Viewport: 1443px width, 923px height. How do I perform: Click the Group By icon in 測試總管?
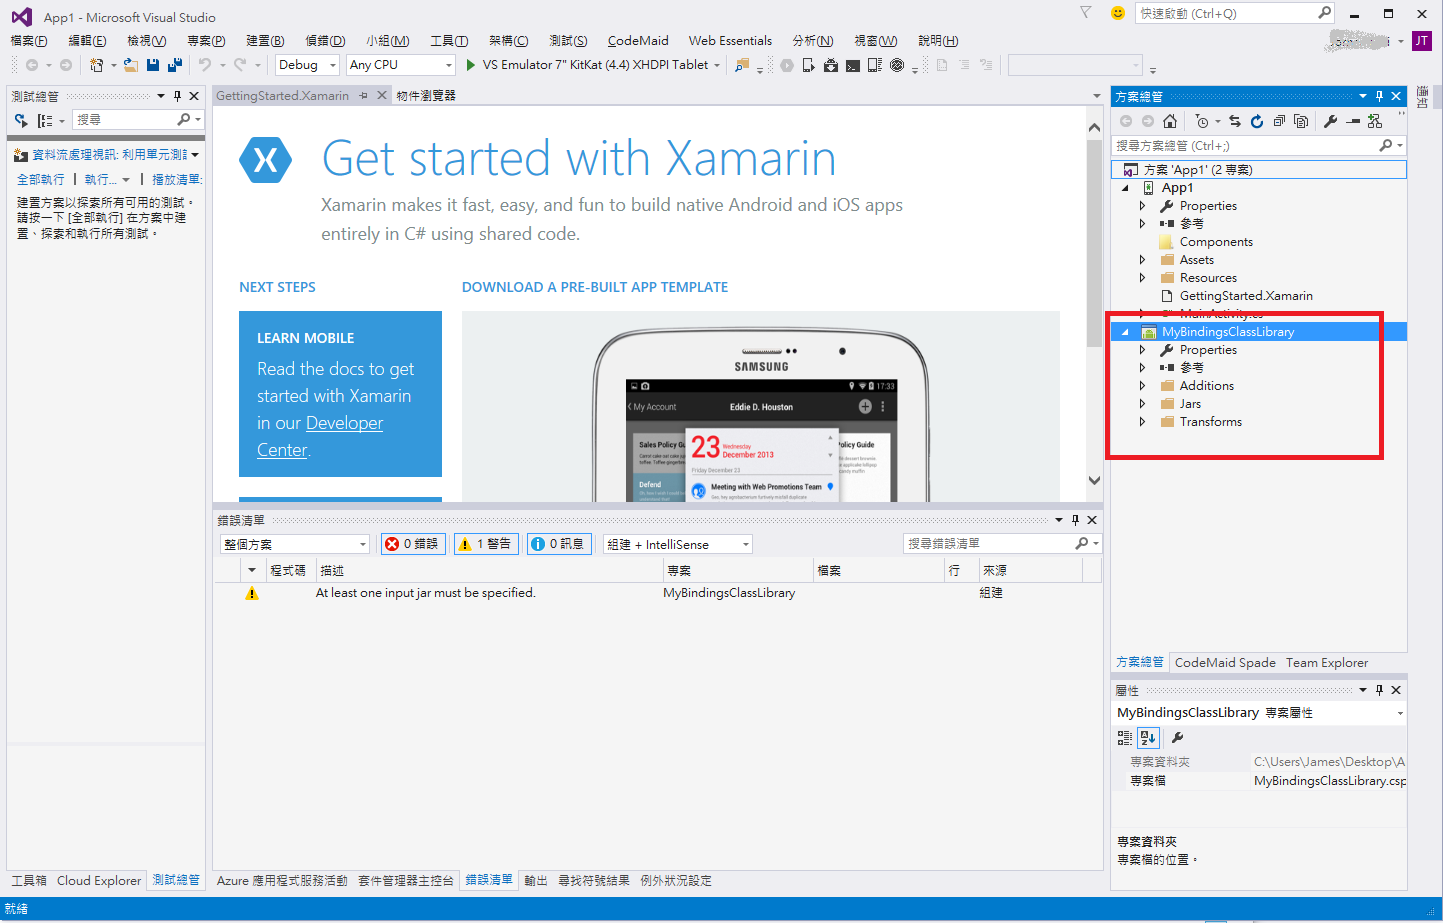pyautogui.click(x=45, y=120)
